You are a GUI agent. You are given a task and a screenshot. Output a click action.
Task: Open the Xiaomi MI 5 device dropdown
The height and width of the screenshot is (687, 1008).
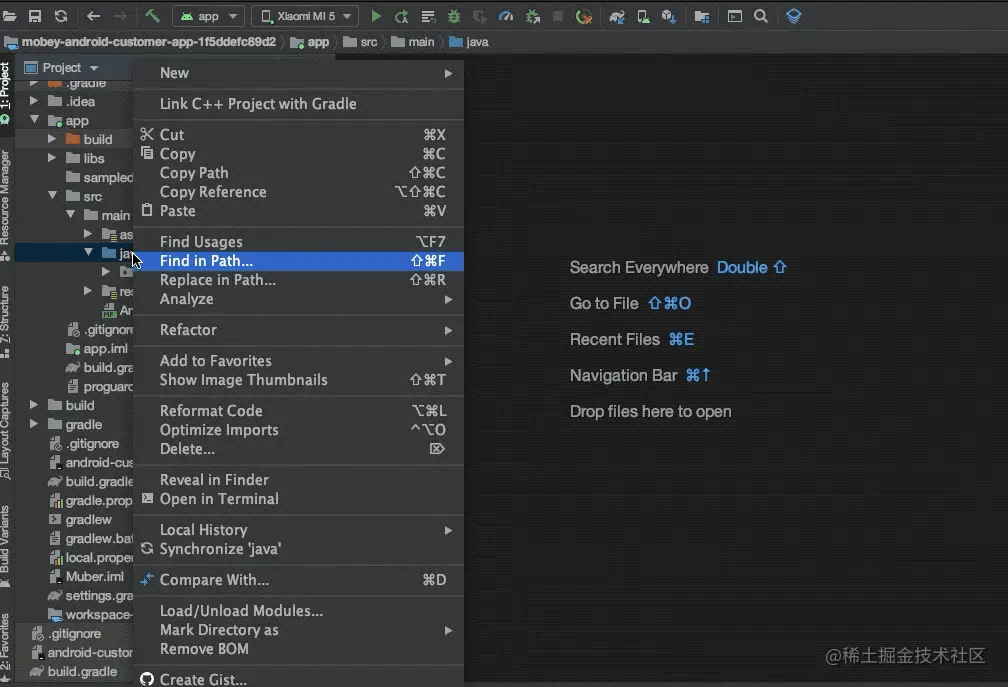305,15
